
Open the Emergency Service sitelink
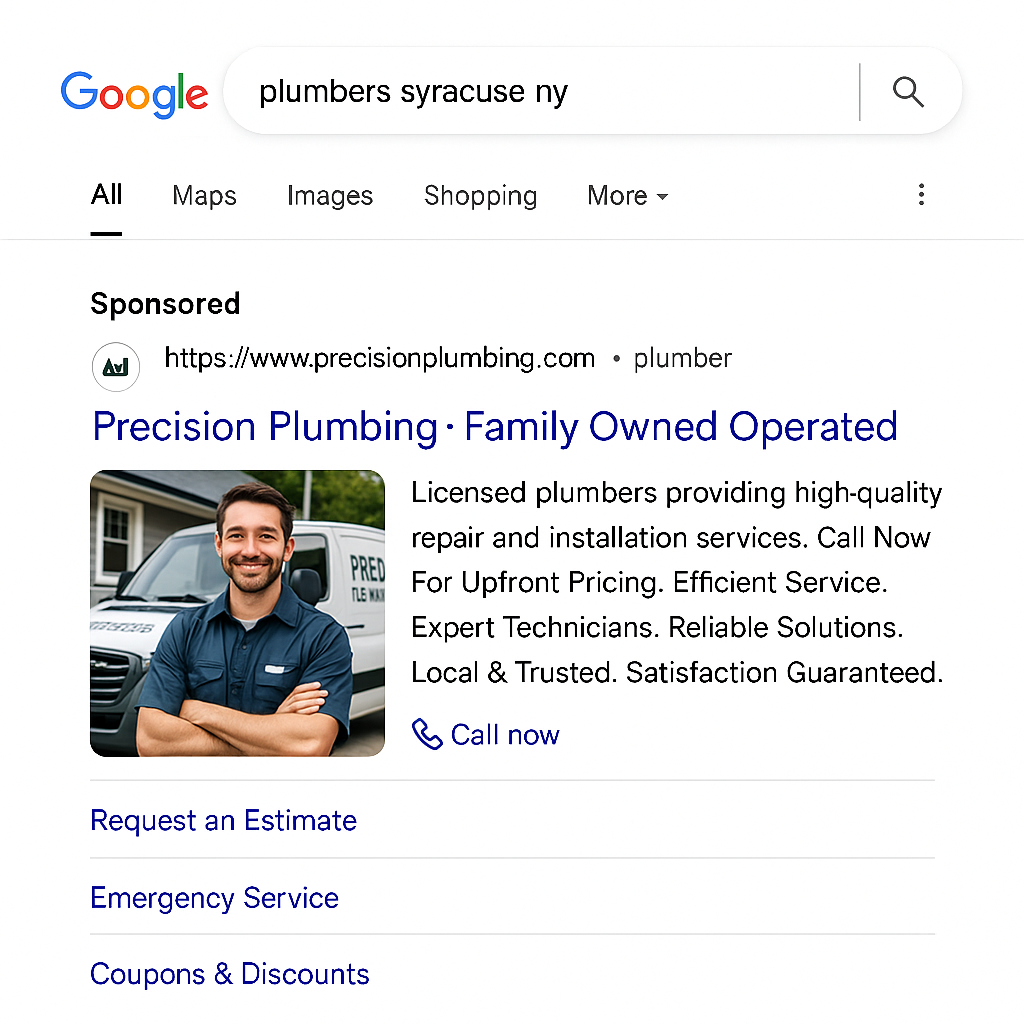tap(214, 898)
